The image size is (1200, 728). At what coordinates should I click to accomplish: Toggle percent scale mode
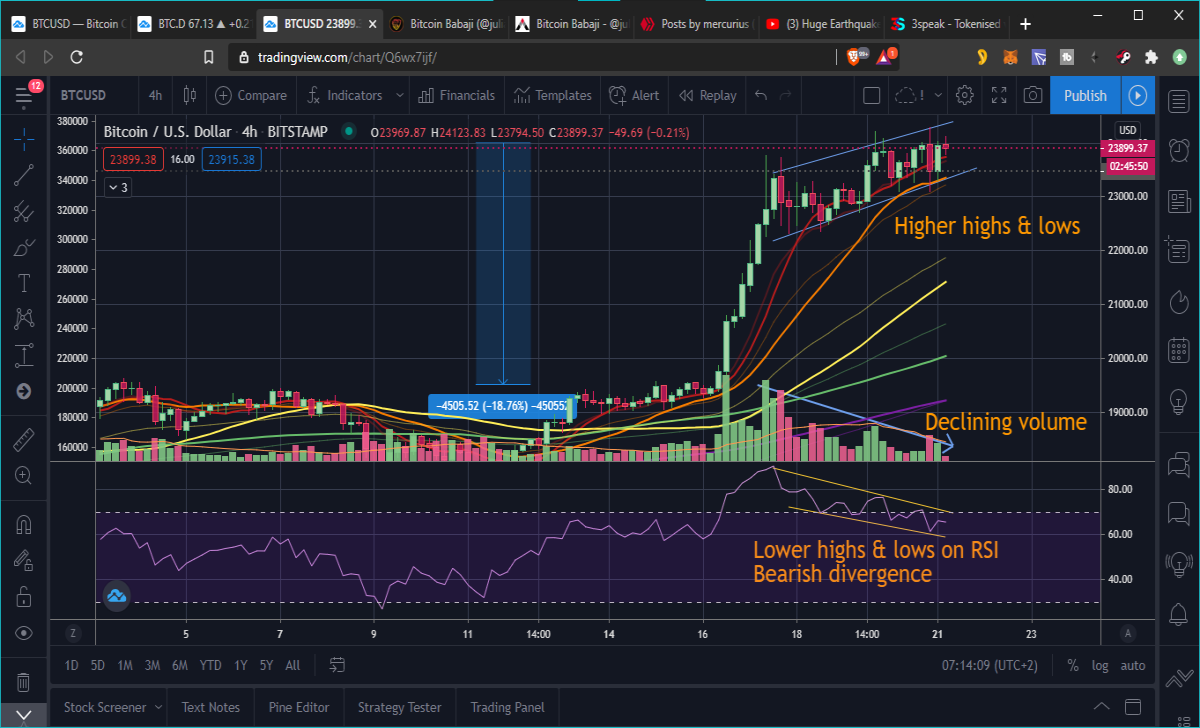tap(1073, 665)
